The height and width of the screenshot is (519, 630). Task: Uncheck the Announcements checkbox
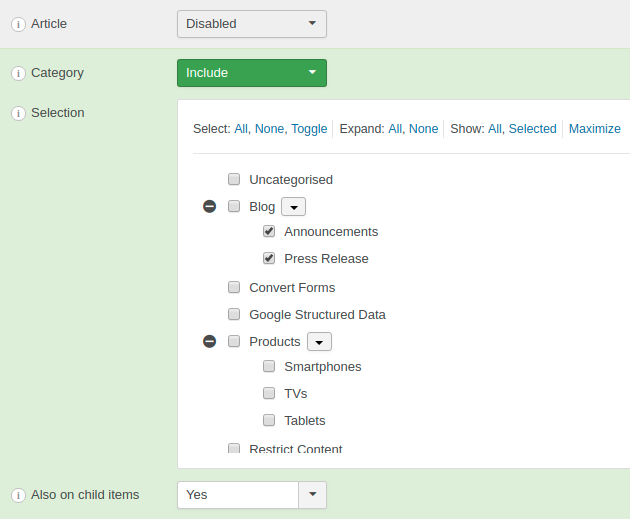tap(269, 231)
